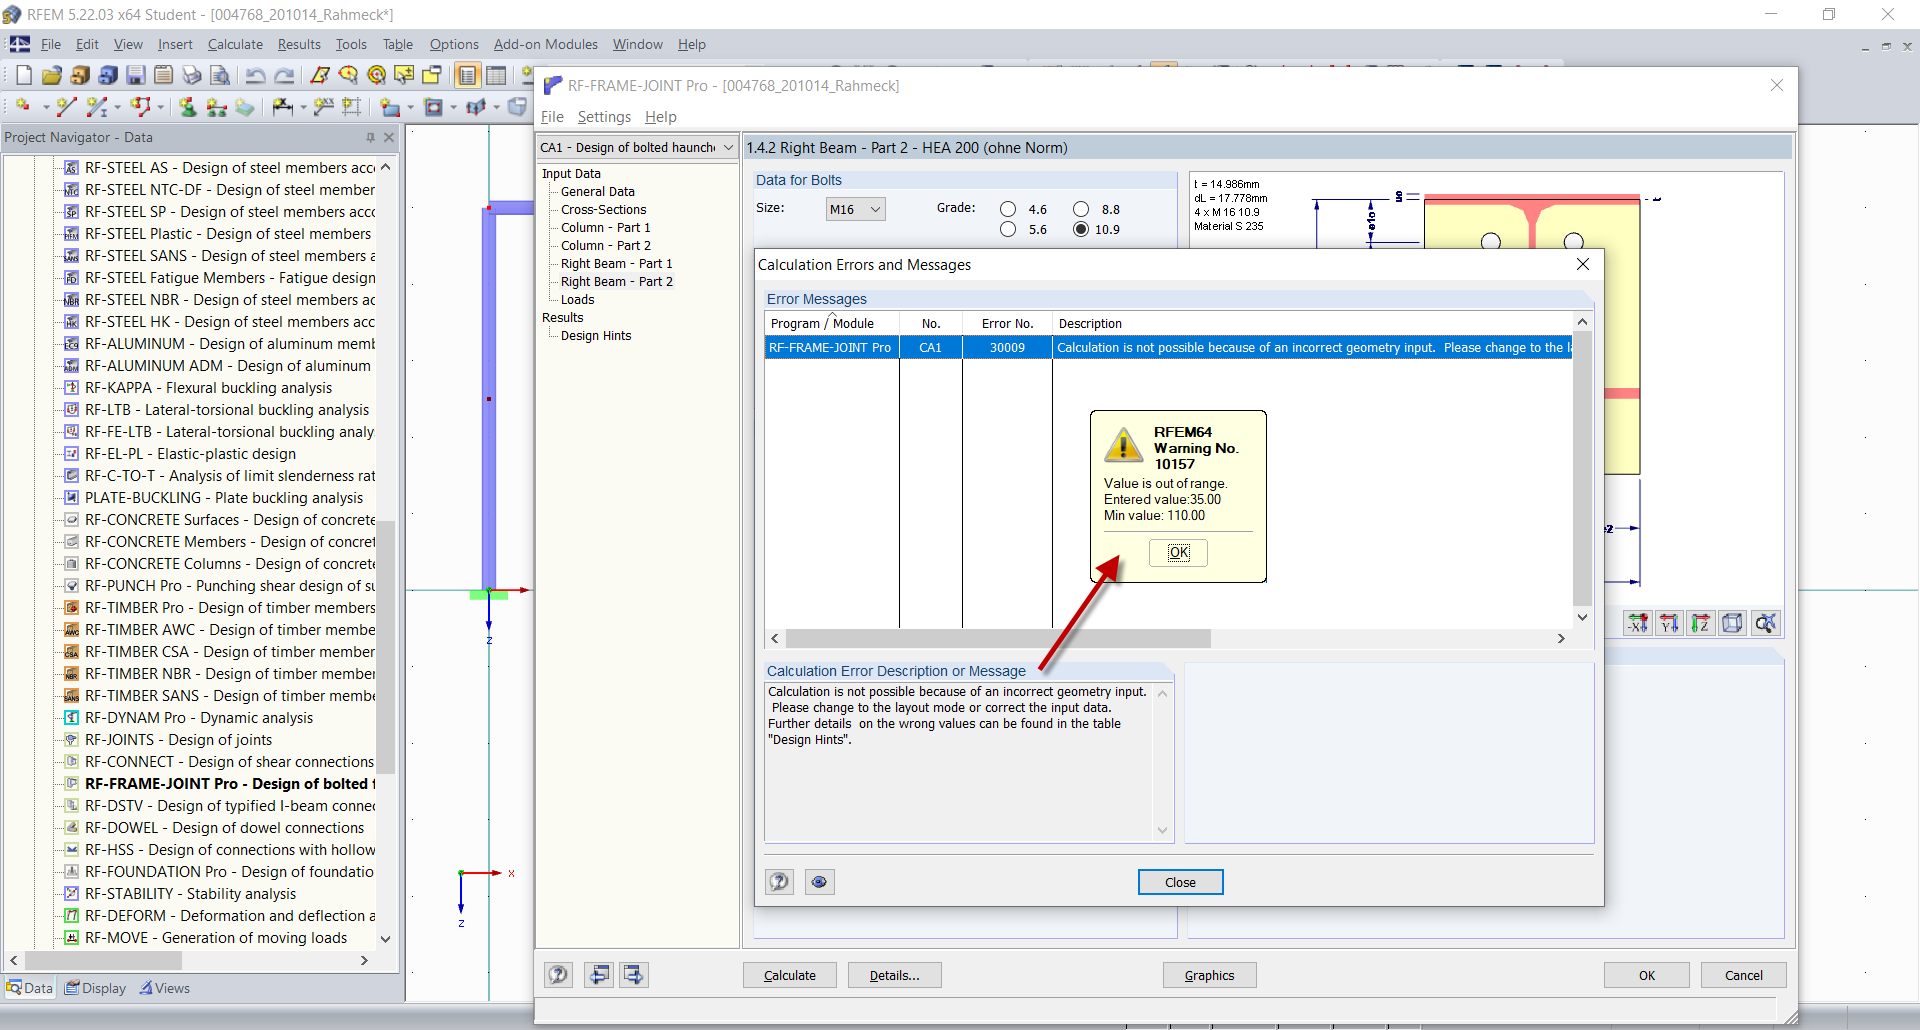Open Settings menu in RF-FRAME-JOINT Pro
1920x1030 pixels.
[604, 117]
